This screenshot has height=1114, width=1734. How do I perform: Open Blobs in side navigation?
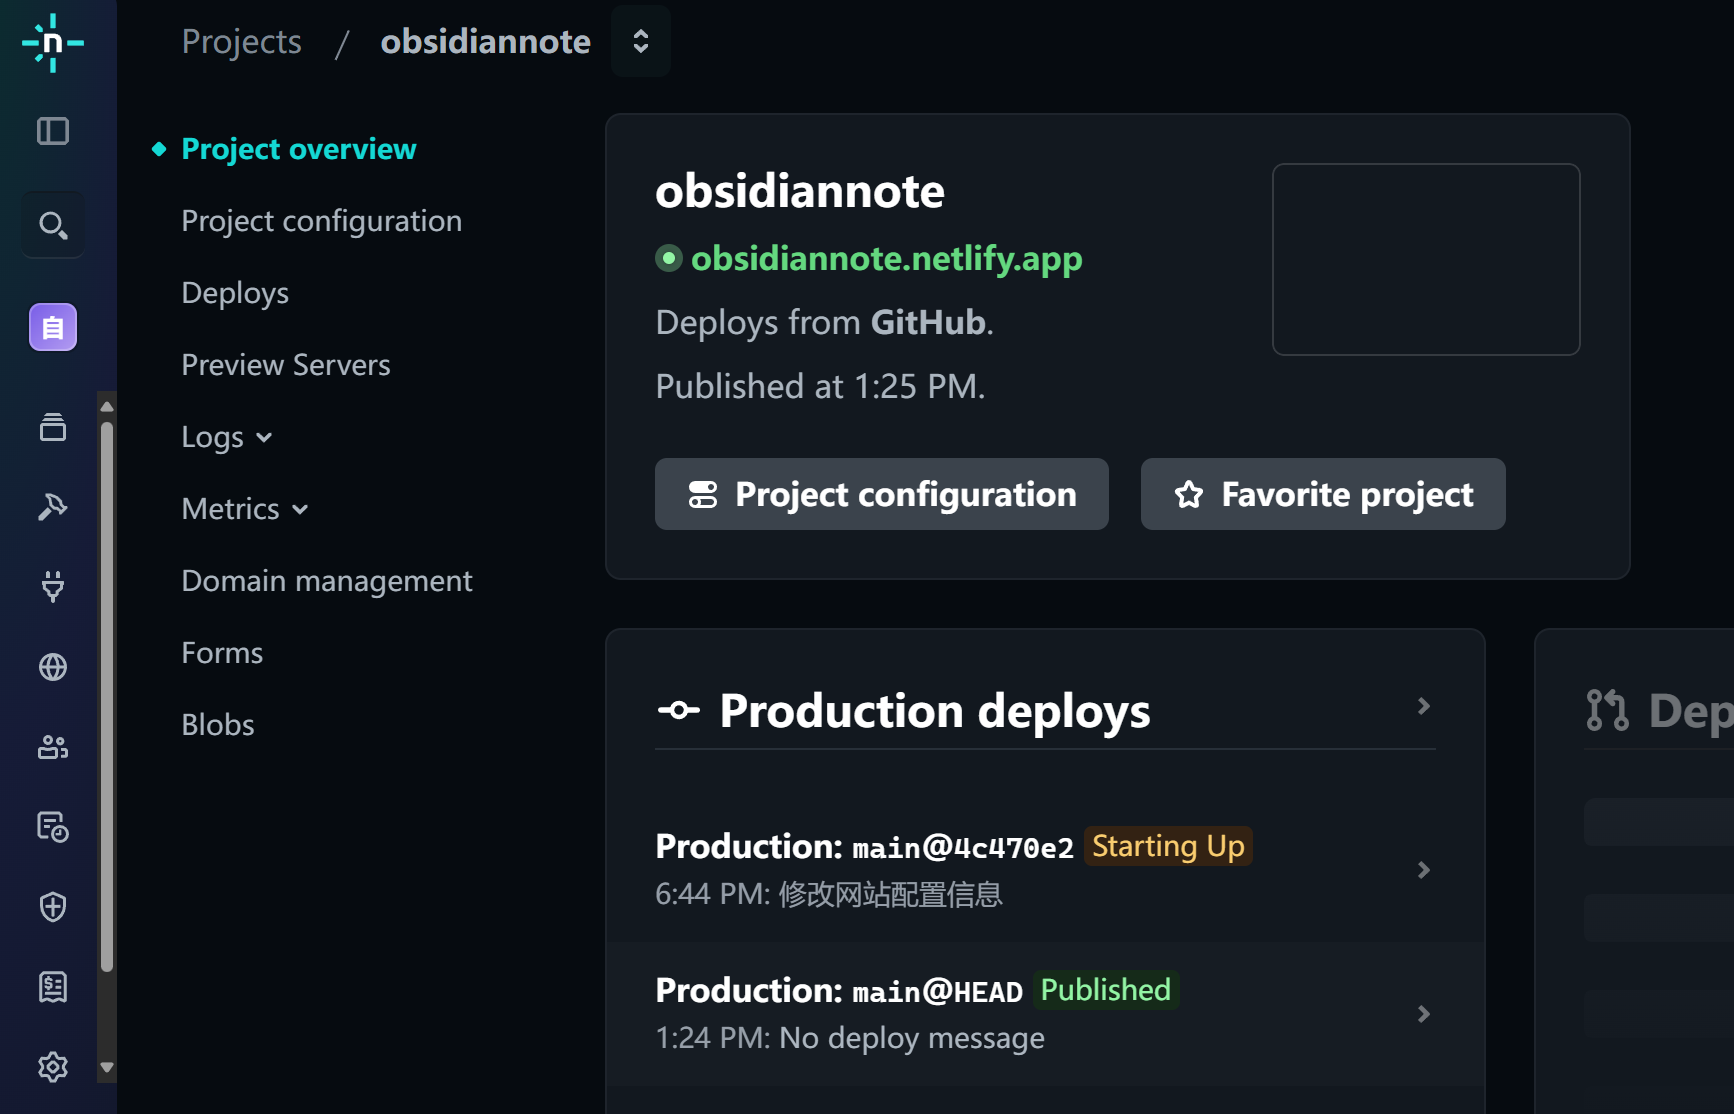point(218,725)
